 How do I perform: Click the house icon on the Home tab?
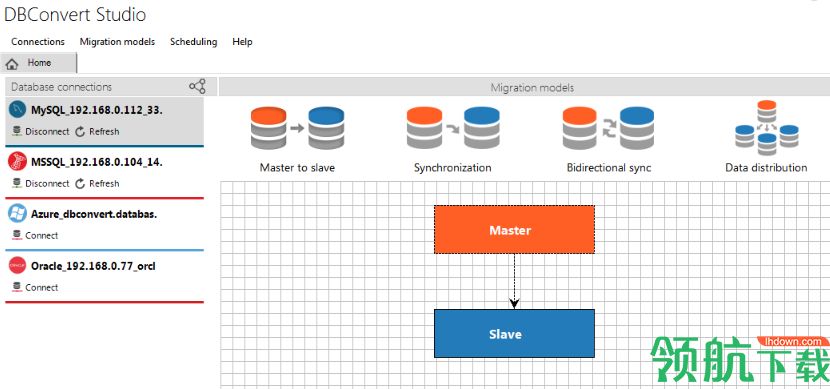pos(12,63)
